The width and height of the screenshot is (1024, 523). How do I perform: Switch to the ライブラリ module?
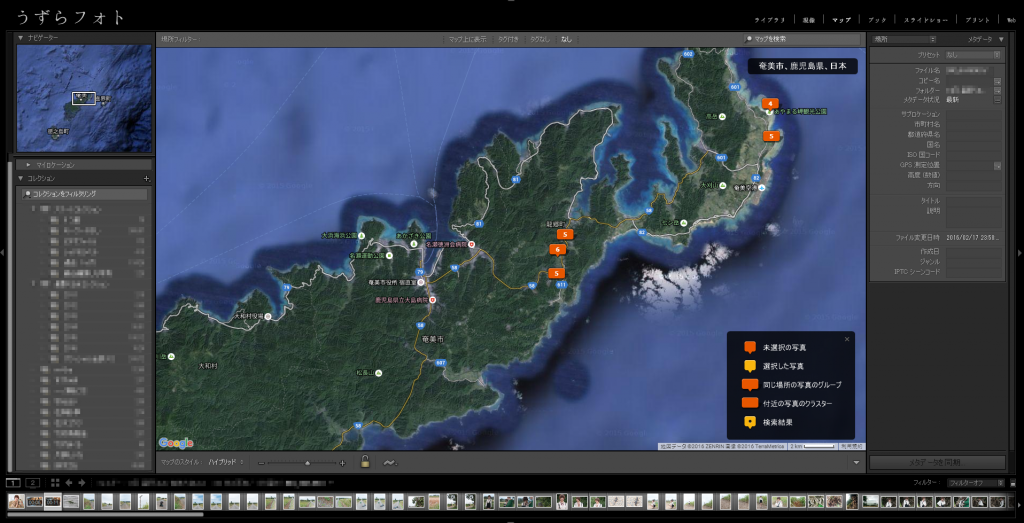769,19
